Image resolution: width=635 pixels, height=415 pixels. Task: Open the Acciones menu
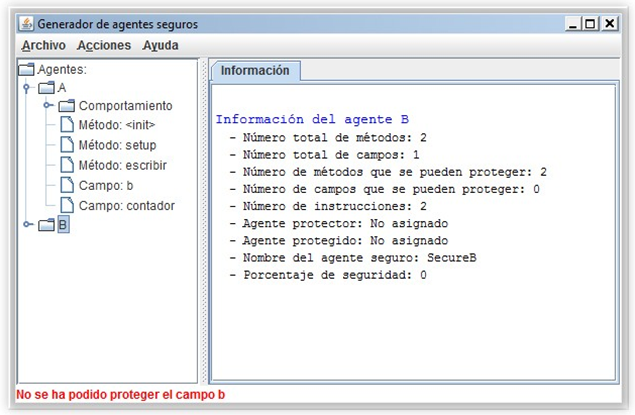(104, 45)
